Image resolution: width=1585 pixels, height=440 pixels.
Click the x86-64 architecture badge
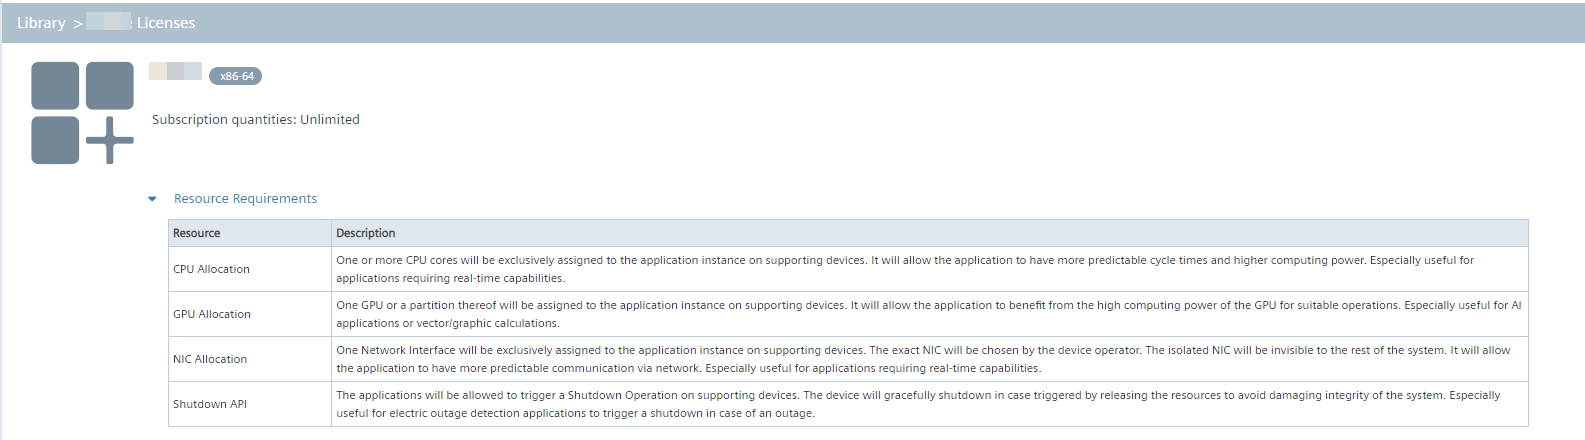click(x=236, y=76)
